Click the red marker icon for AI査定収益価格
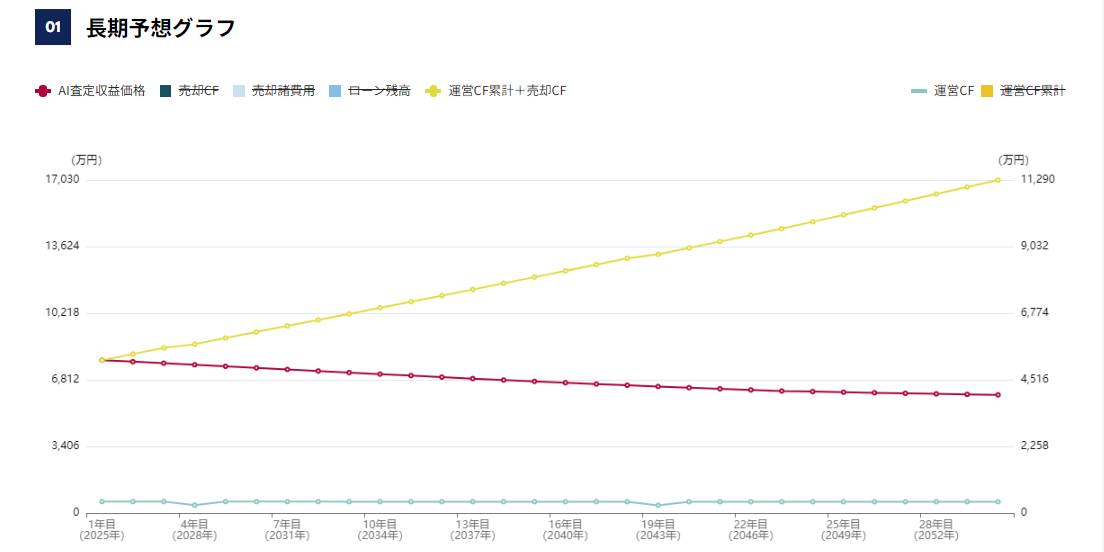 42,91
